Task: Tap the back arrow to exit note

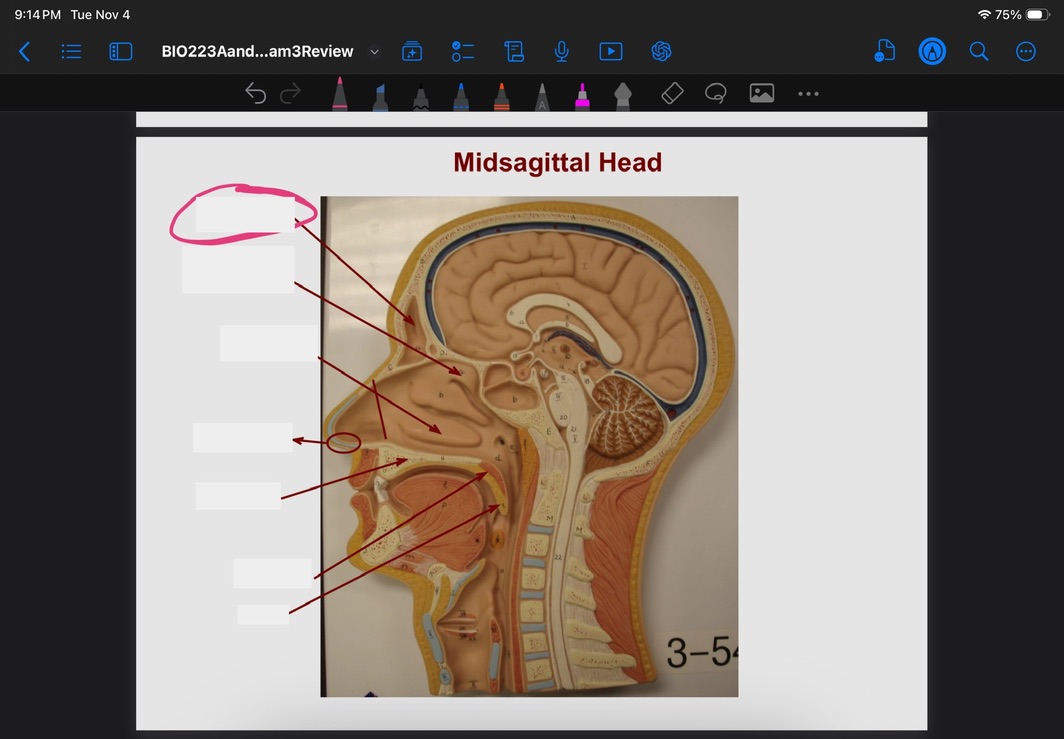Action: point(25,51)
